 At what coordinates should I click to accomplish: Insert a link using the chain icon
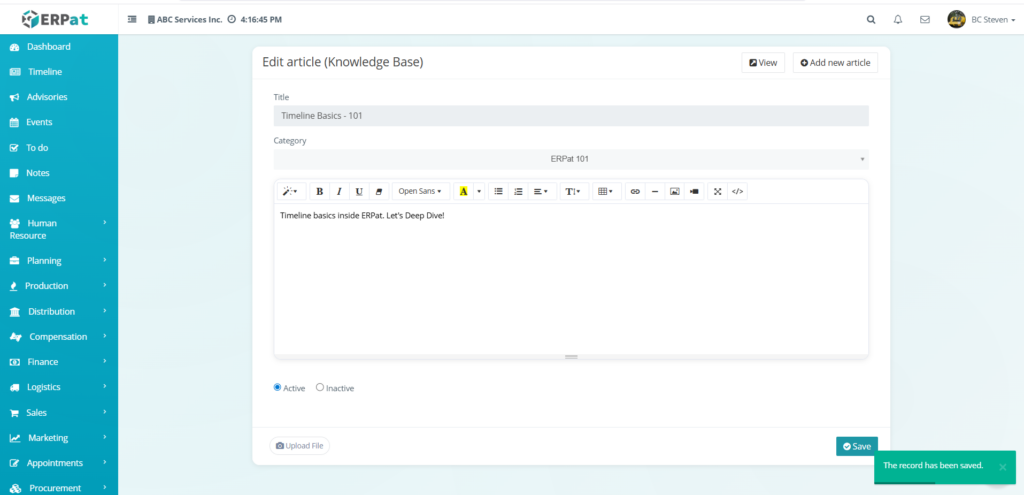click(635, 191)
